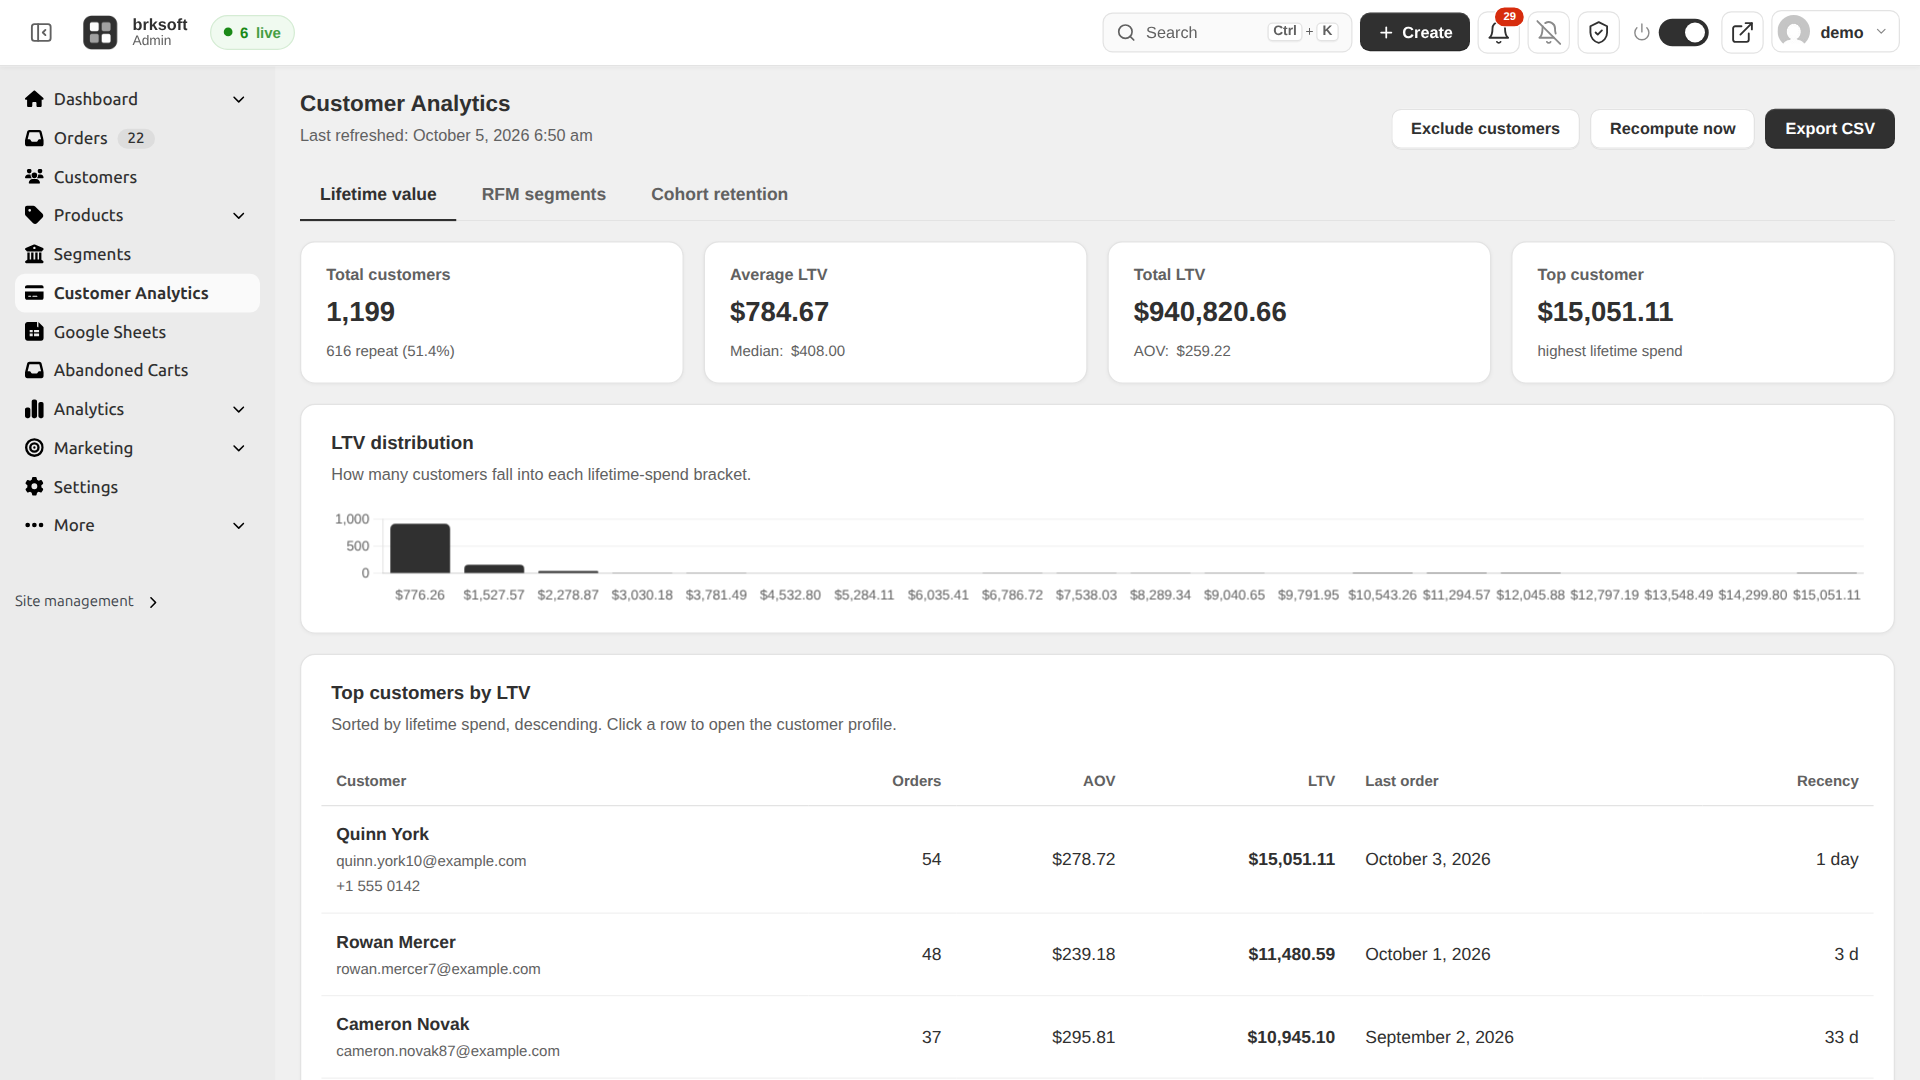Click the Dashboard home icon
Viewport: 1920px width, 1080px height.
pyautogui.click(x=34, y=99)
